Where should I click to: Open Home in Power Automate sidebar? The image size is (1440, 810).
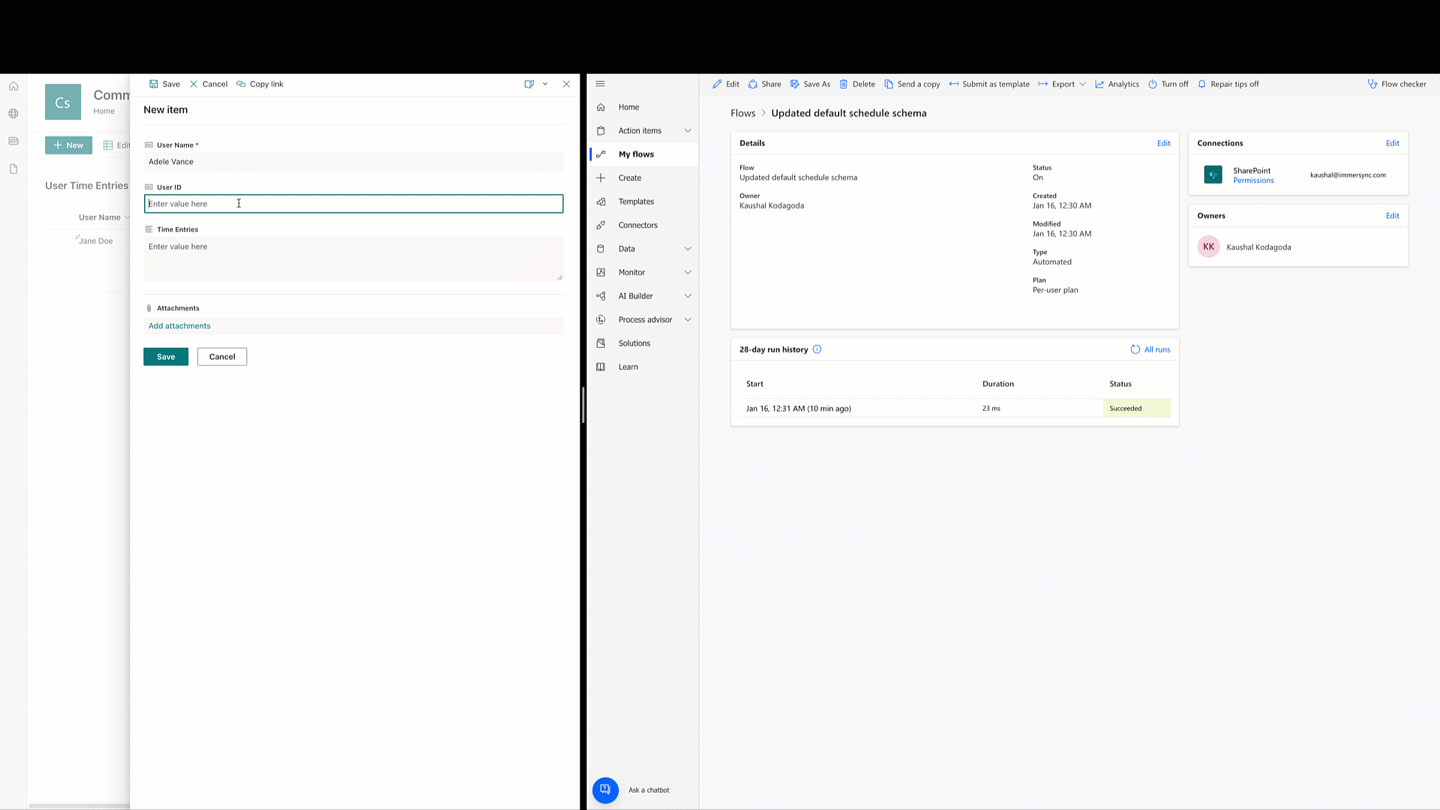tap(628, 107)
